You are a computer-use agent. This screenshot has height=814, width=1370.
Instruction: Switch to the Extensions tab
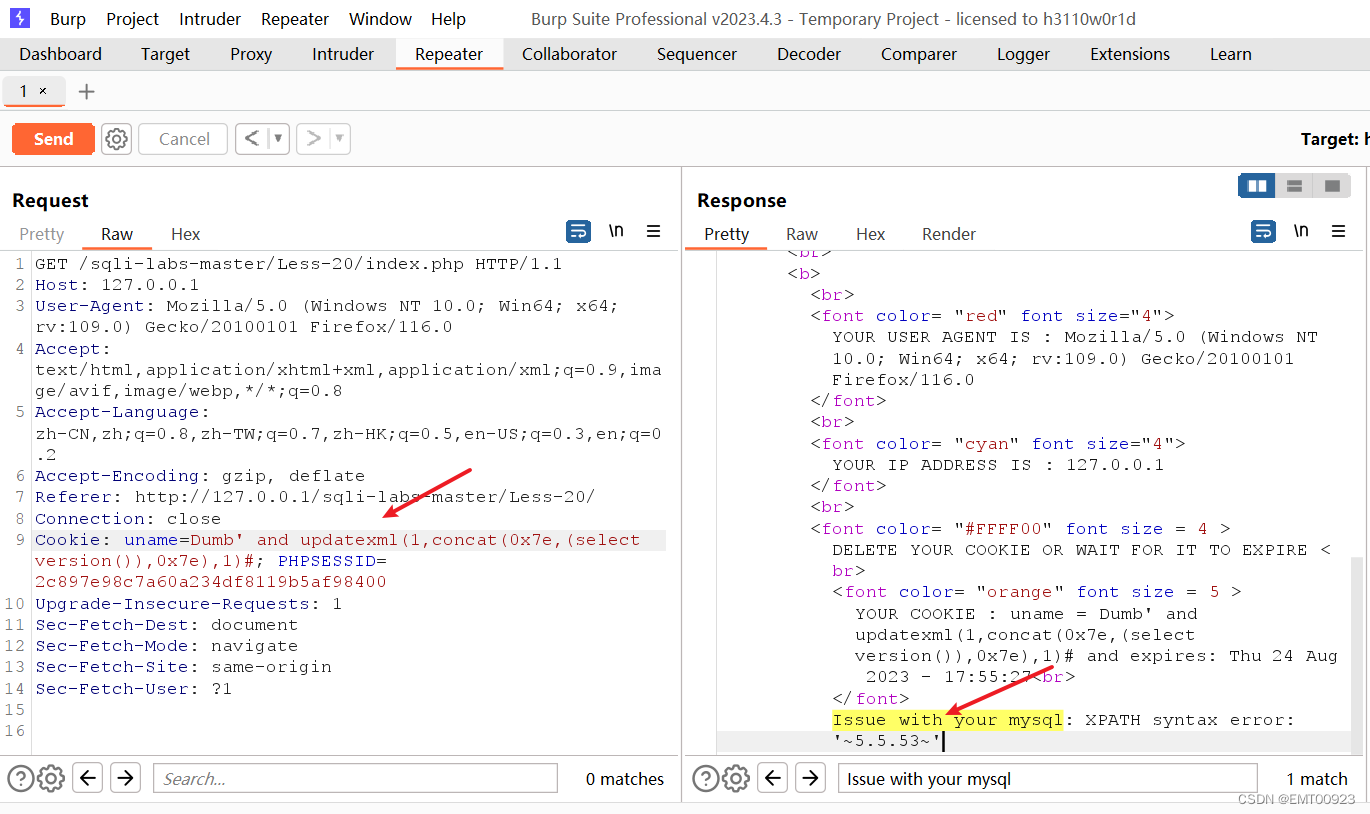(1130, 54)
